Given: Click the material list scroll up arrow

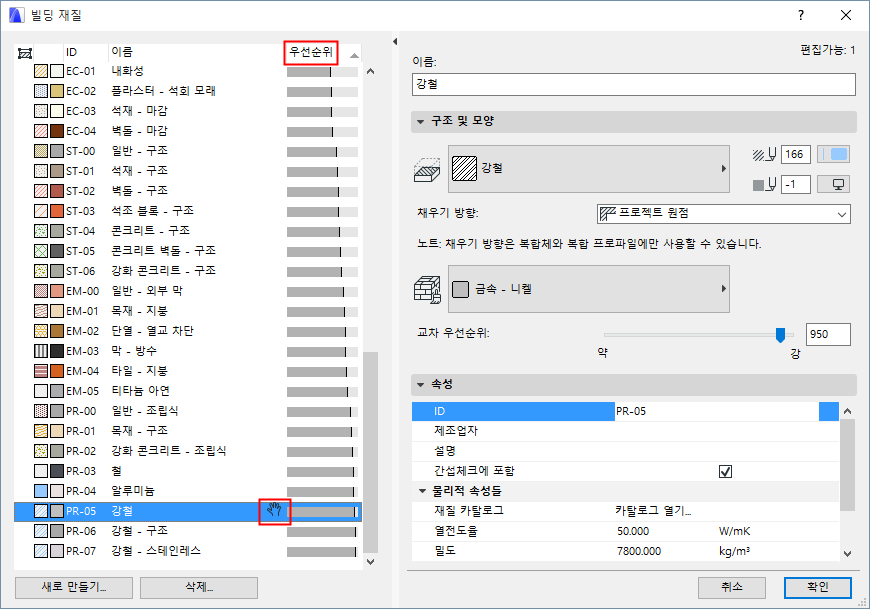Looking at the screenshot, I should click(371, 72).
